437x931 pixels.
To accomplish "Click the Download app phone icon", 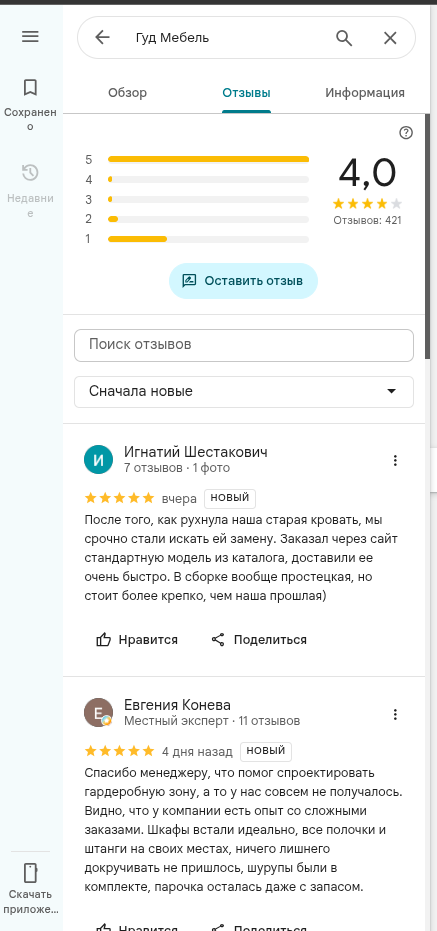I will (x=30, y=873).
